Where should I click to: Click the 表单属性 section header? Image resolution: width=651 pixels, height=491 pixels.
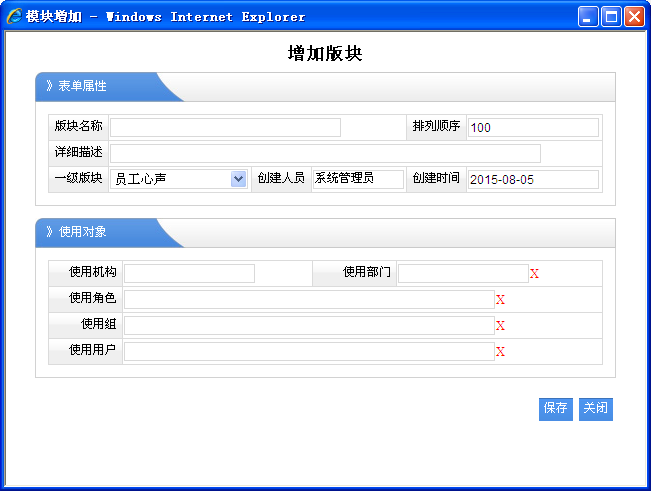(x=82, y=86)
